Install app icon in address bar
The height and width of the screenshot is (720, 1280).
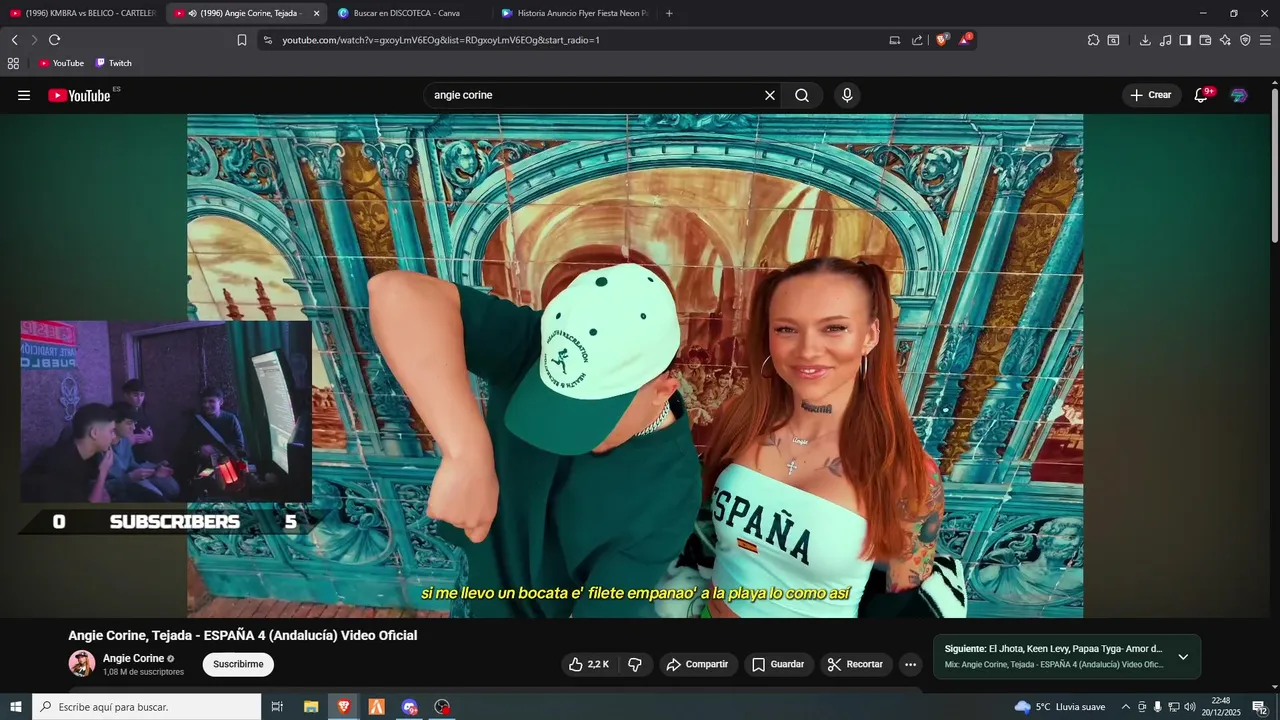pyautogui.click(x=895, y=40)
